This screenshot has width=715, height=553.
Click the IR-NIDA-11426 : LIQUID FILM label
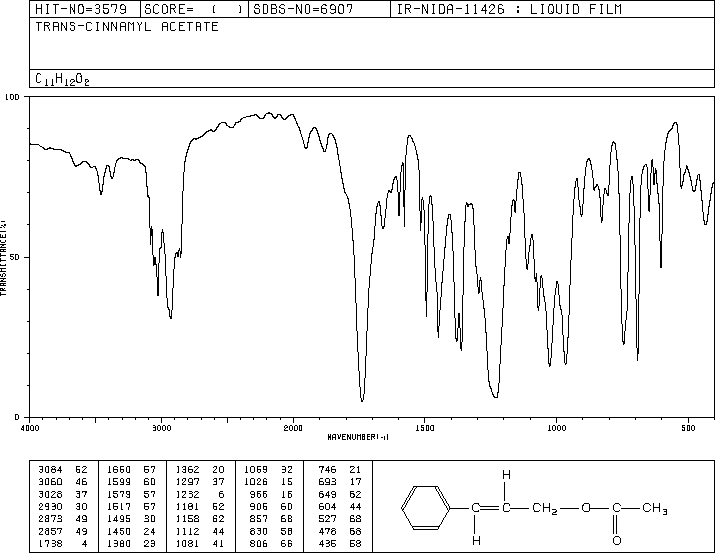(x=509, y=9)
